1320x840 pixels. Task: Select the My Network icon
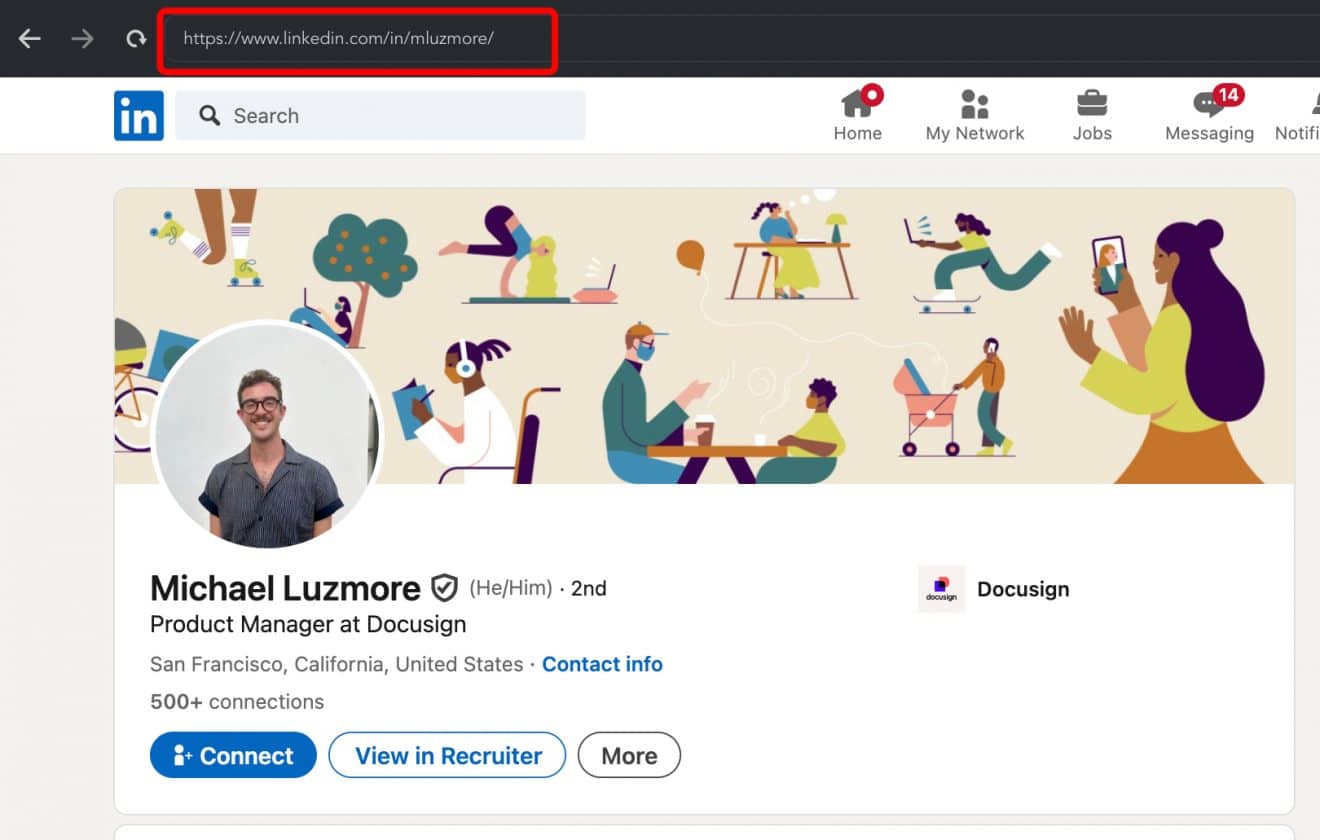click(x=974, y=103)
